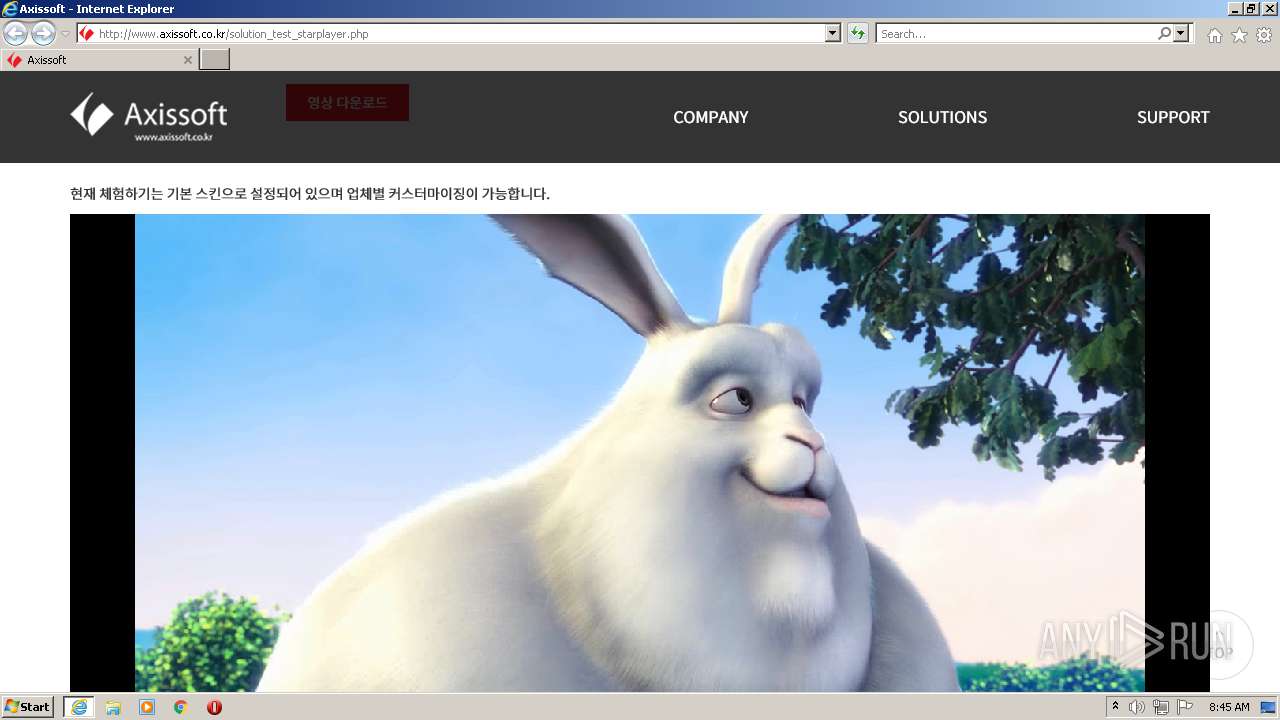Select the Axissoft browser tab
This screenshot has width=1280, height=720.
[x=99, y=60]
